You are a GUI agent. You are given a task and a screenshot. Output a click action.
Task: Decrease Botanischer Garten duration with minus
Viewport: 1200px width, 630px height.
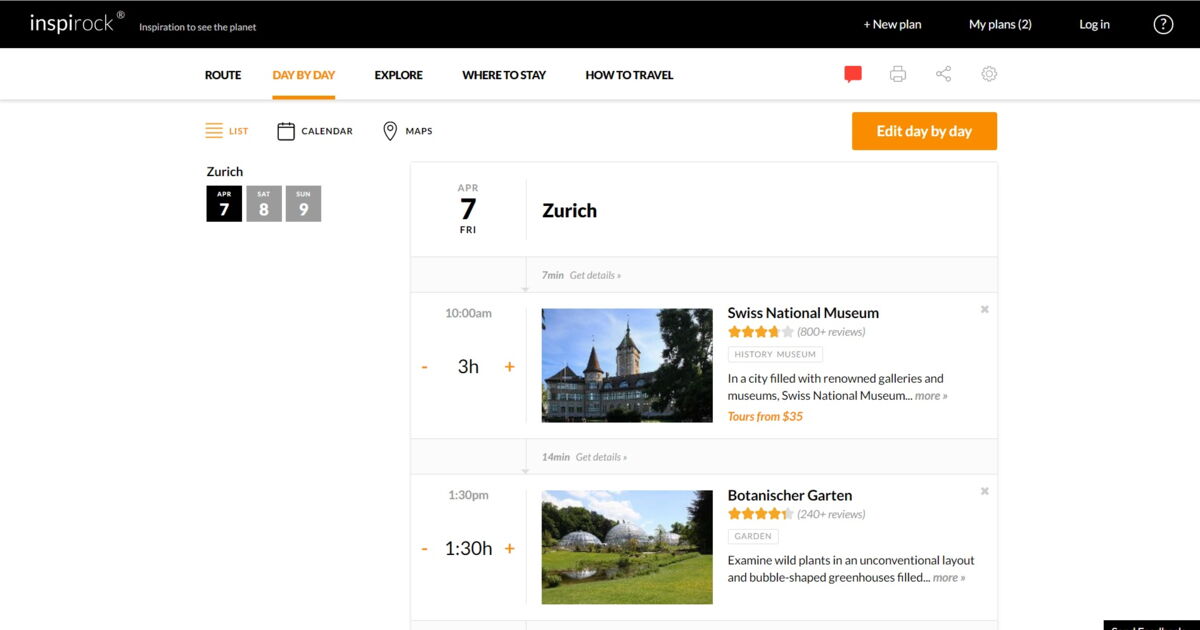425,549
